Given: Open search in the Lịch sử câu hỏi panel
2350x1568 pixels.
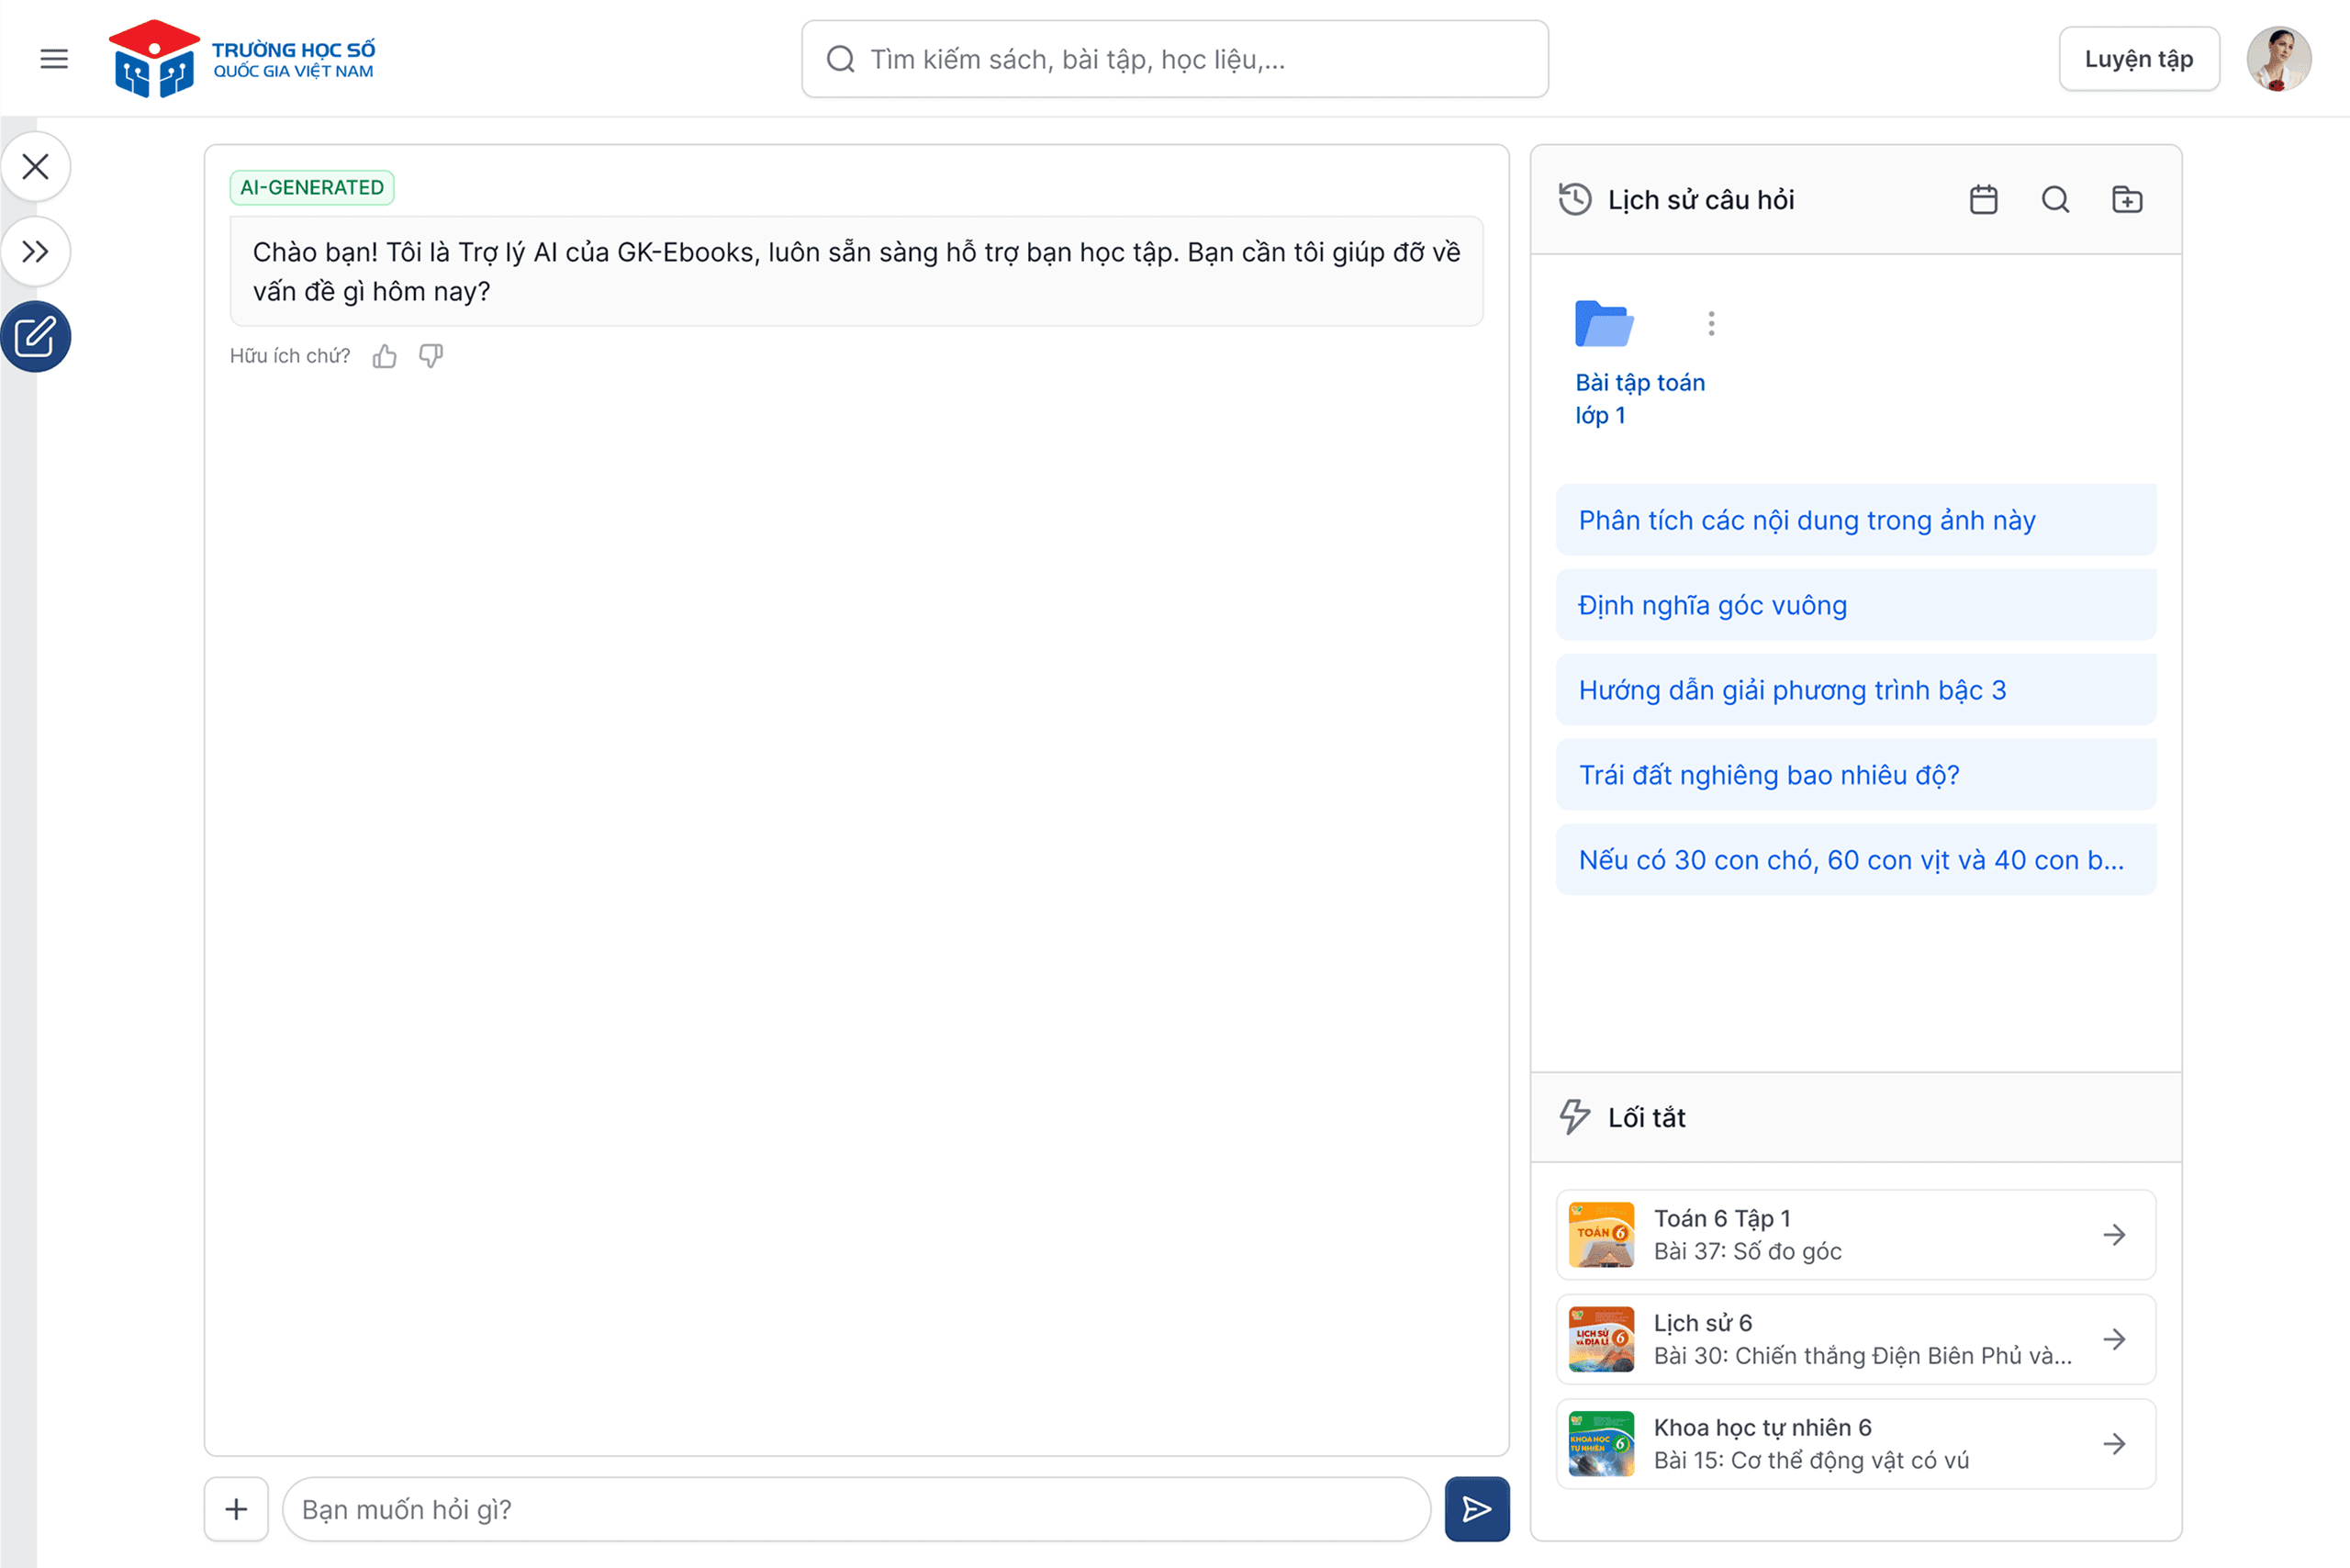Looking at the screenshot, I should pos(2056,199).
